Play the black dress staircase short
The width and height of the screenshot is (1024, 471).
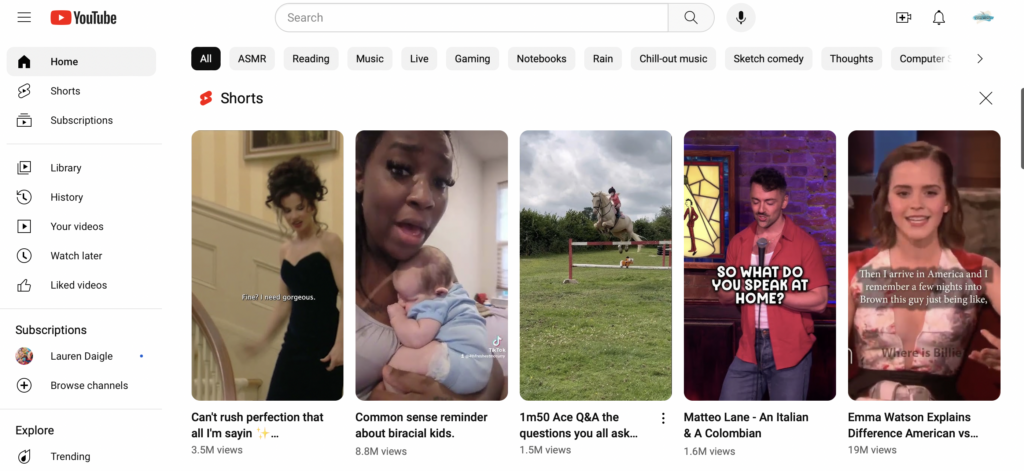click(x=267, y=265)
